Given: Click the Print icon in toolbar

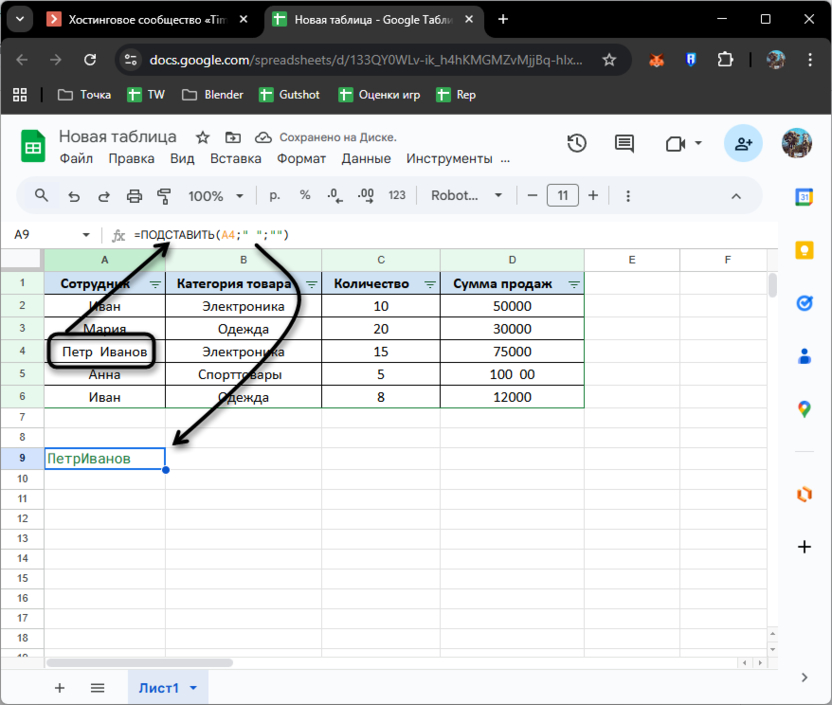Looking at the screenshot, I should [x=134, y=196].
